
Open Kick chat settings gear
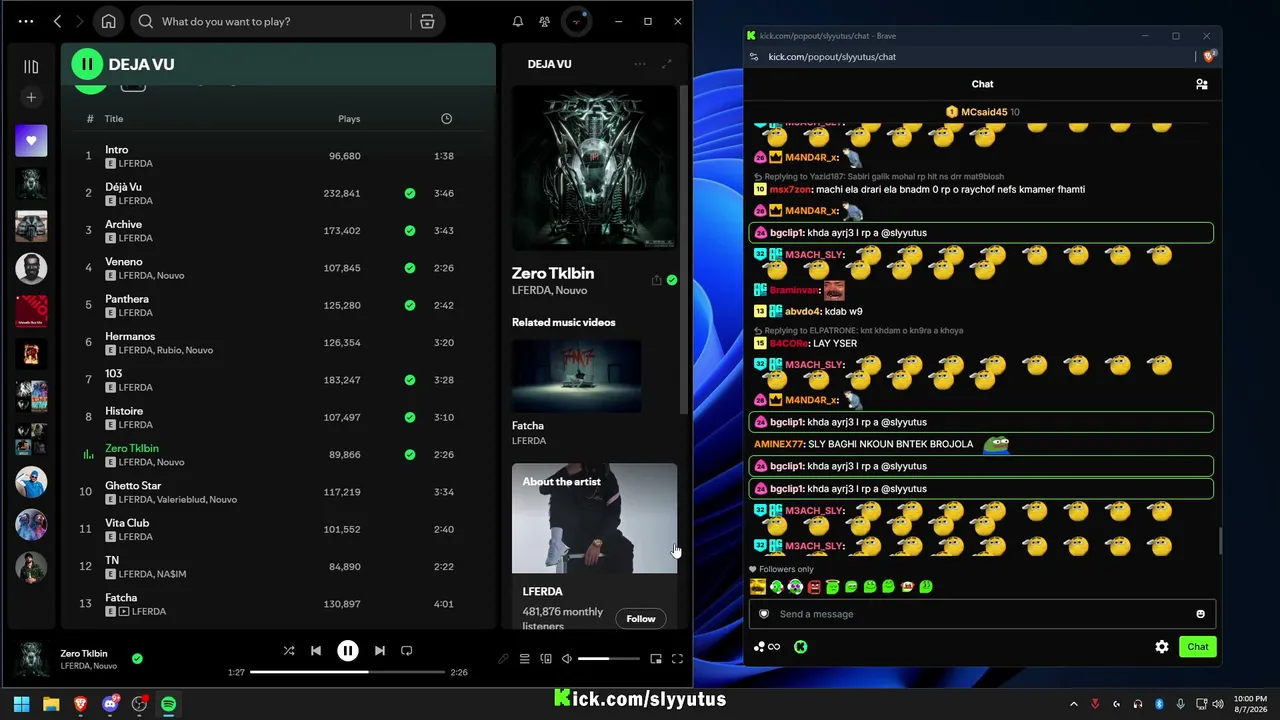1162,647
